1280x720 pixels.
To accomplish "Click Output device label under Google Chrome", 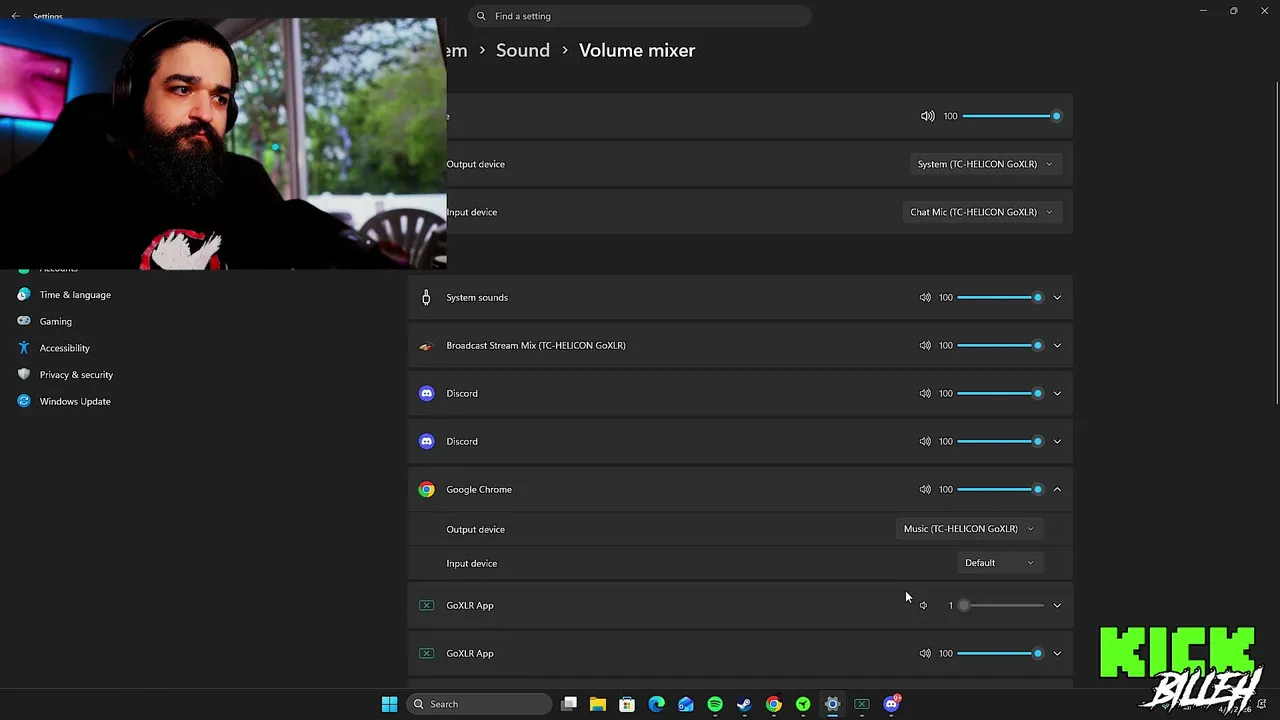I will tap(476, 529).
